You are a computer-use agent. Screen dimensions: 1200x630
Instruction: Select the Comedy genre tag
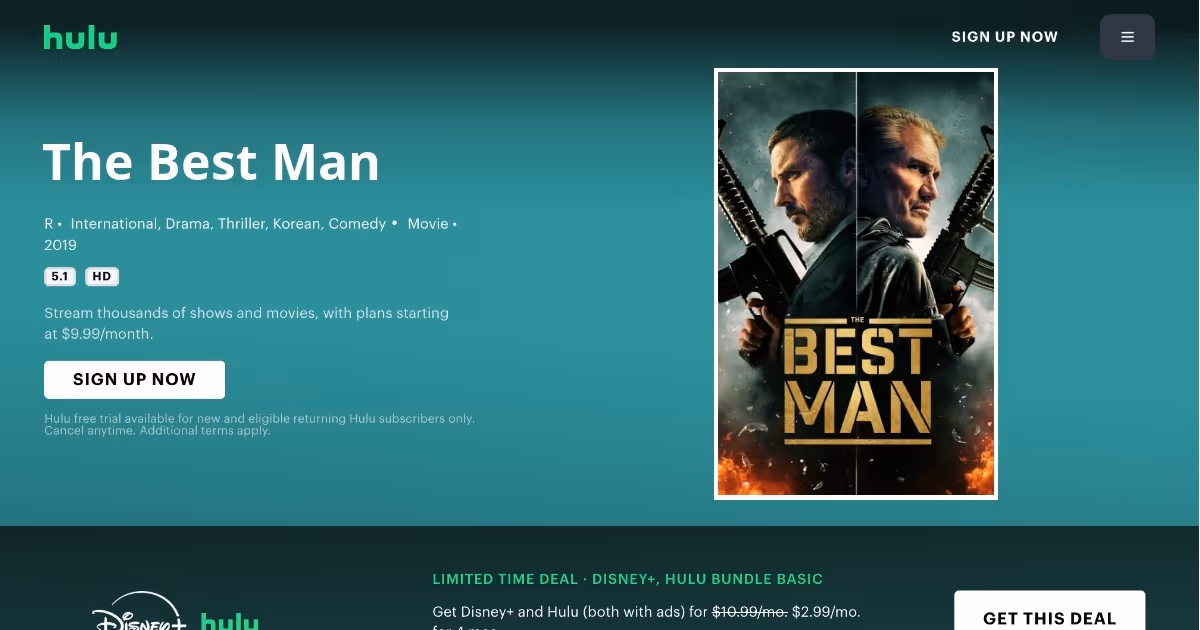tap(357, 224)
